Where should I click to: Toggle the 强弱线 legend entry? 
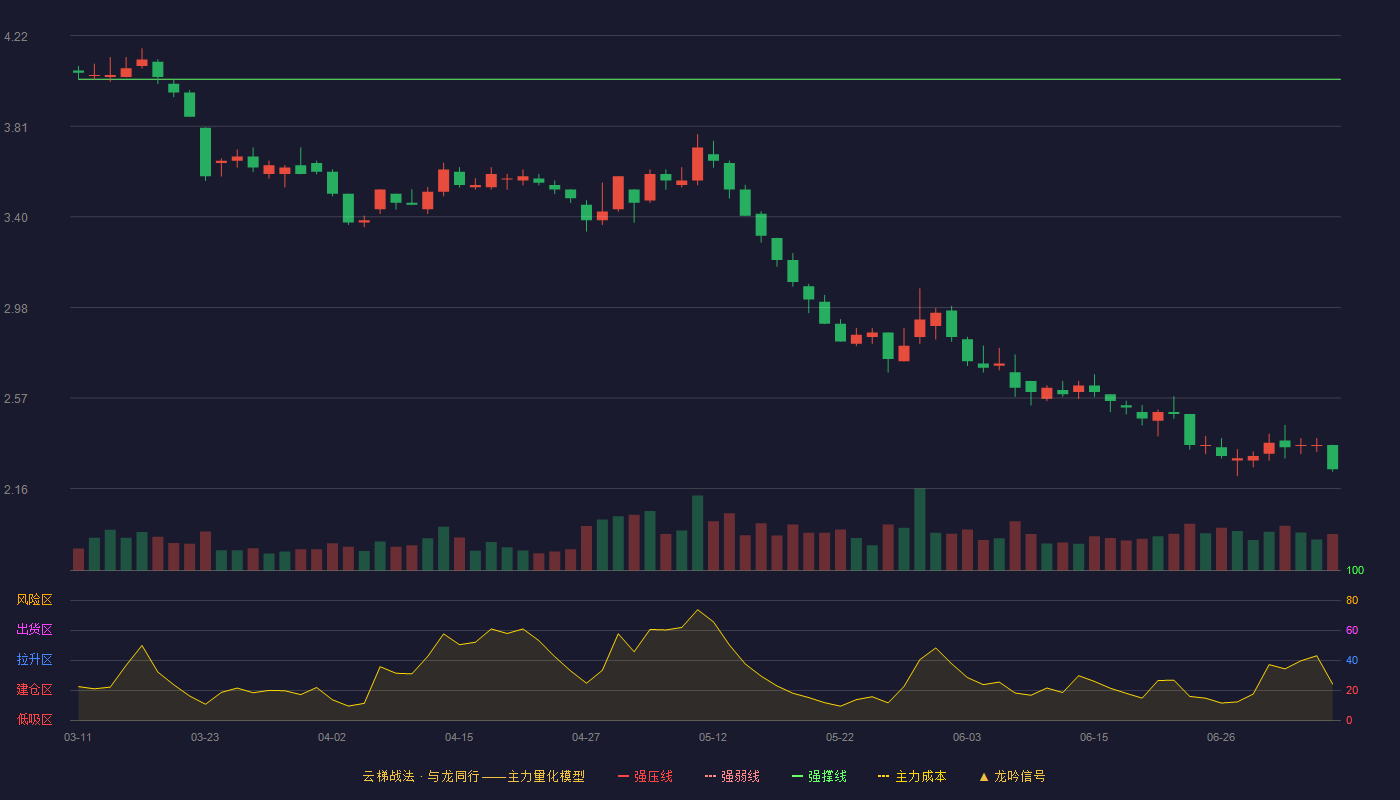click(x=732, y=776)
